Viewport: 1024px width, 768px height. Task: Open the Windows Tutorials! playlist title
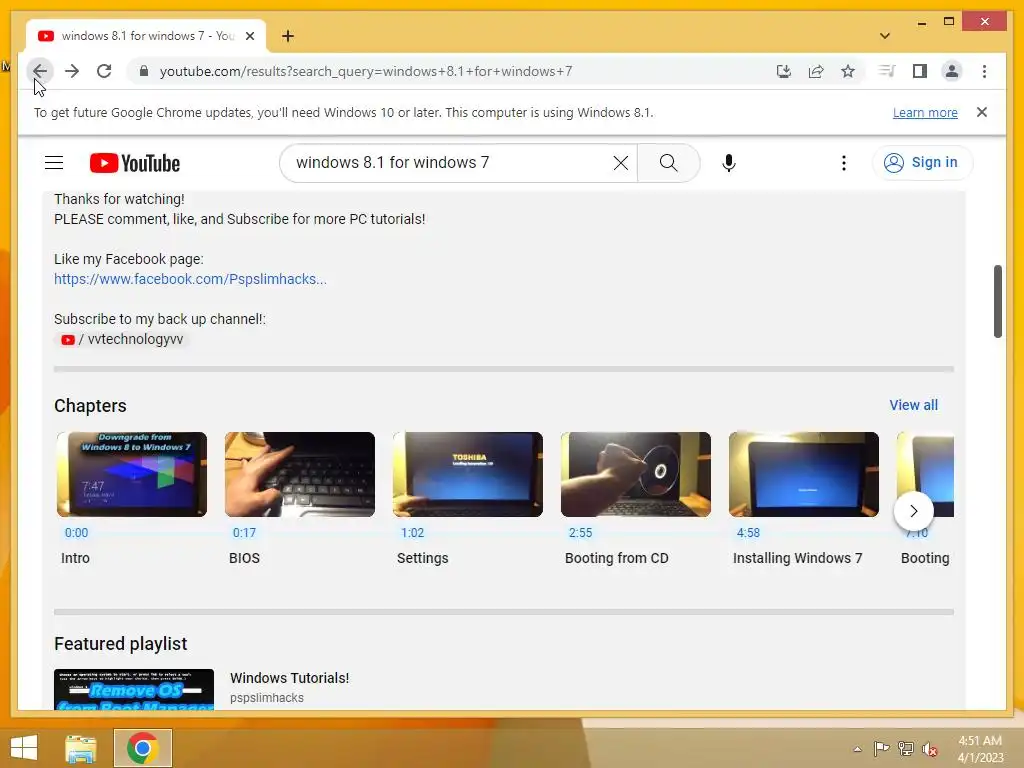point(289,678)
